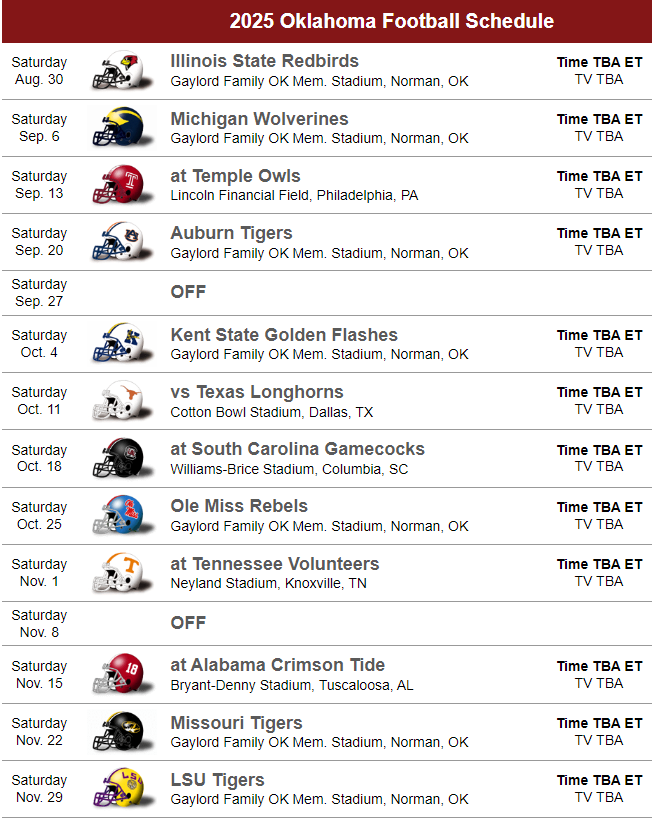Open the vs Texas Longhorns game
This screenshot has width=652, height=821.
(x=257, y=392)
